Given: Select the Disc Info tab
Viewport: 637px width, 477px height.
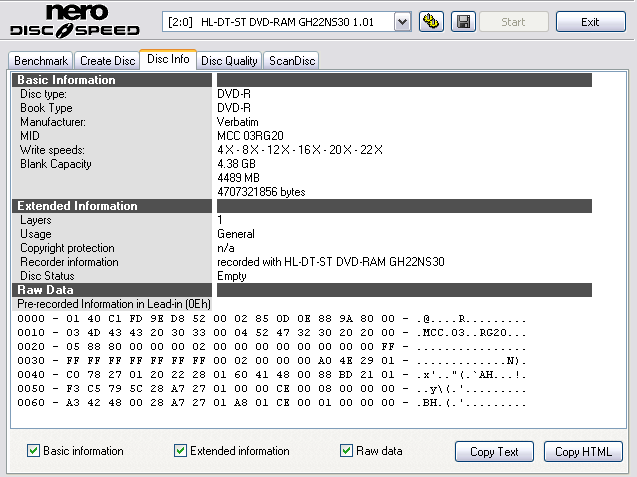Looking at the screenshot, I should [x=167, y=60].
